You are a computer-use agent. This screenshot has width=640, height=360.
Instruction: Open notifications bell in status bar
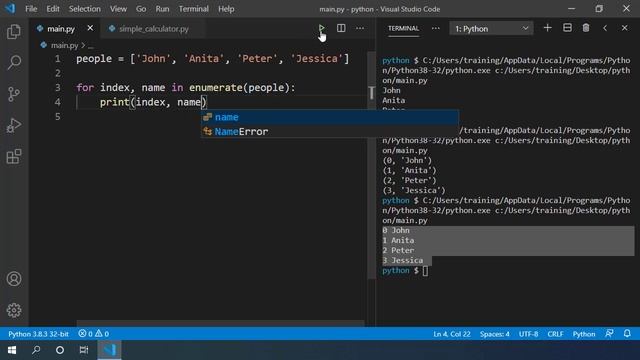coord(627,333)
